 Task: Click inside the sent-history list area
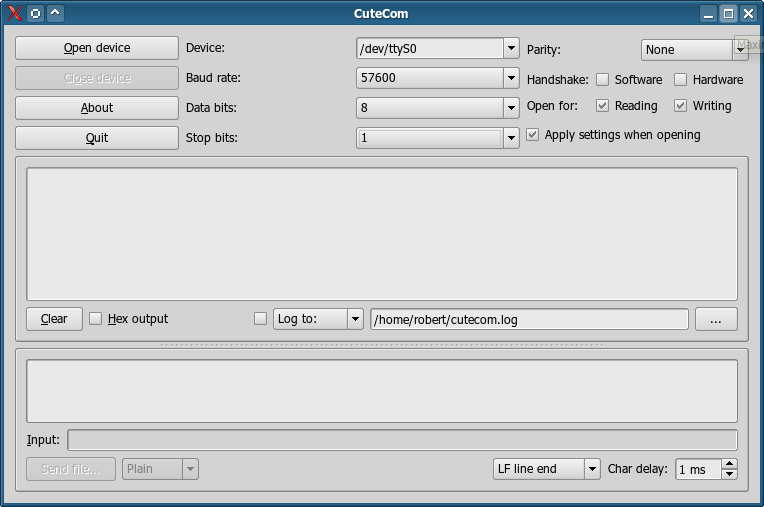click(x=382, y=391)
